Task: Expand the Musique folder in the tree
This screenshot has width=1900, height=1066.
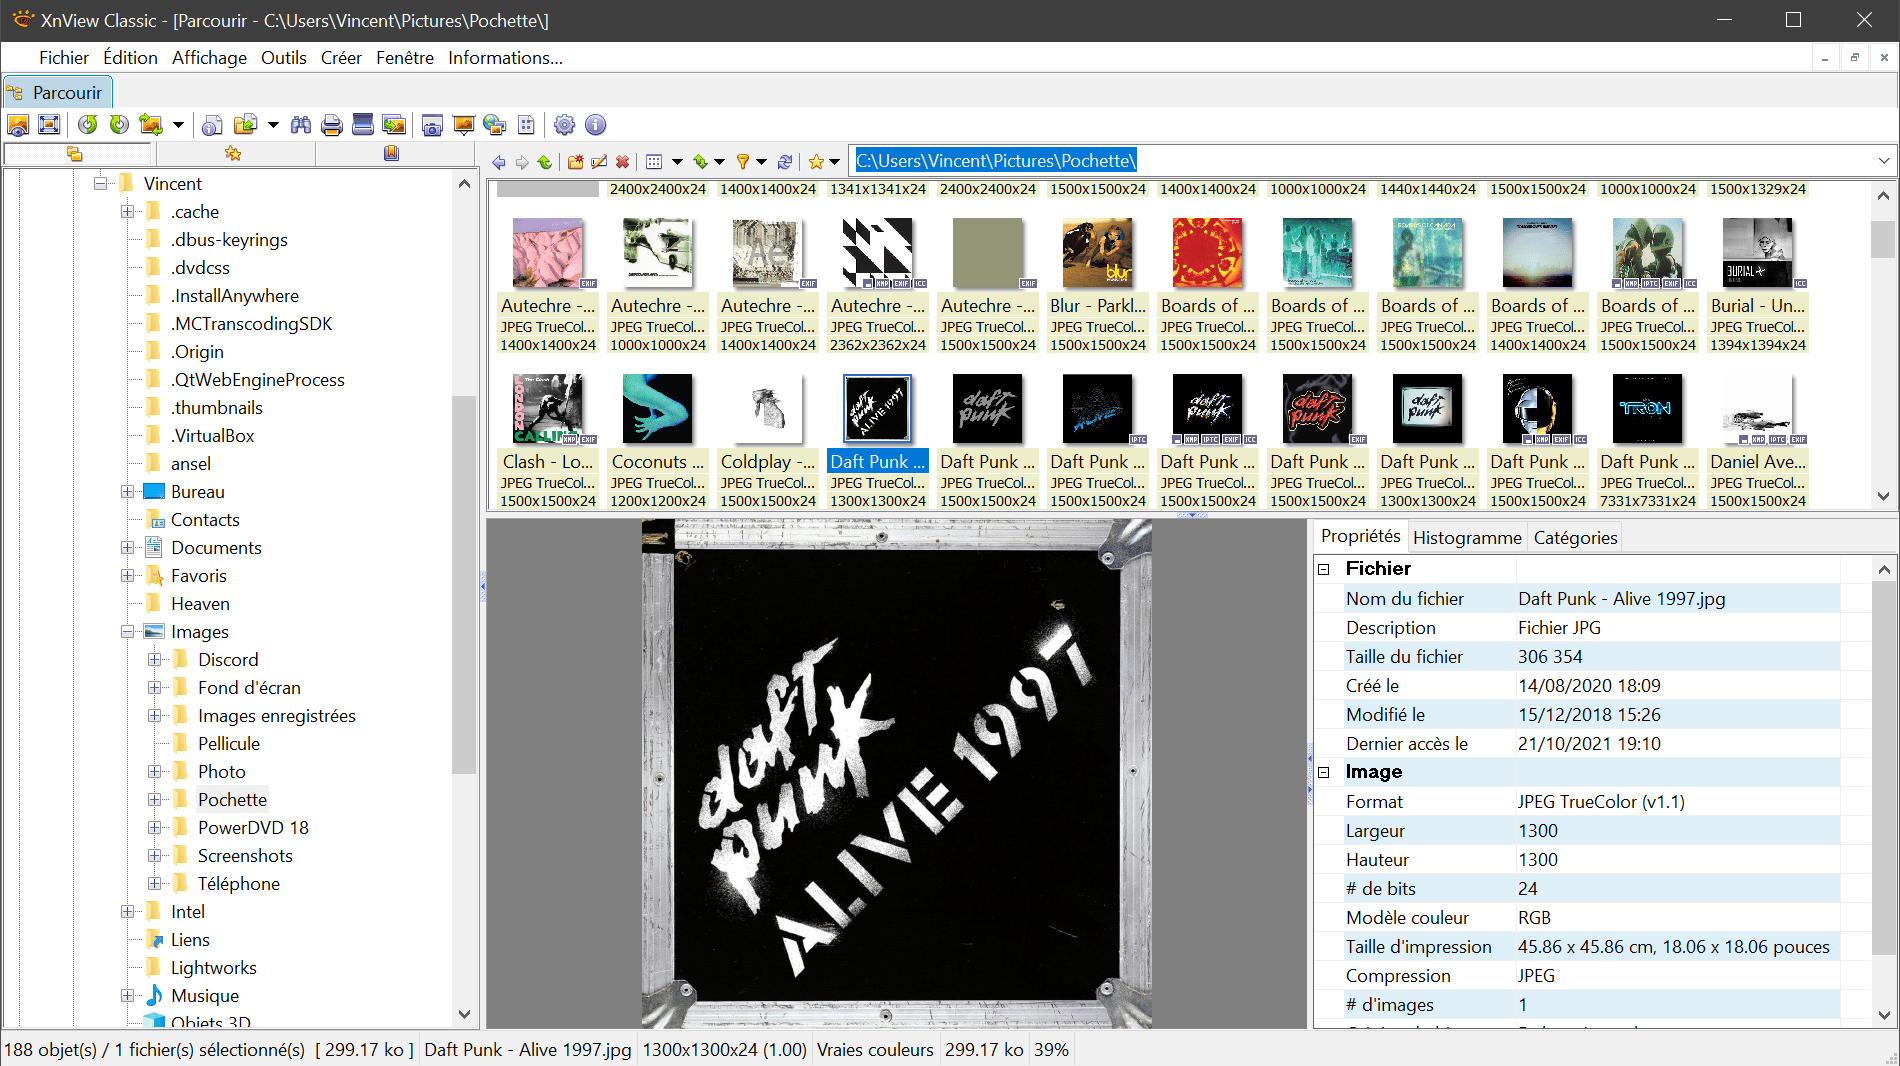Action: pyautogui.click(x=127, y=996)
